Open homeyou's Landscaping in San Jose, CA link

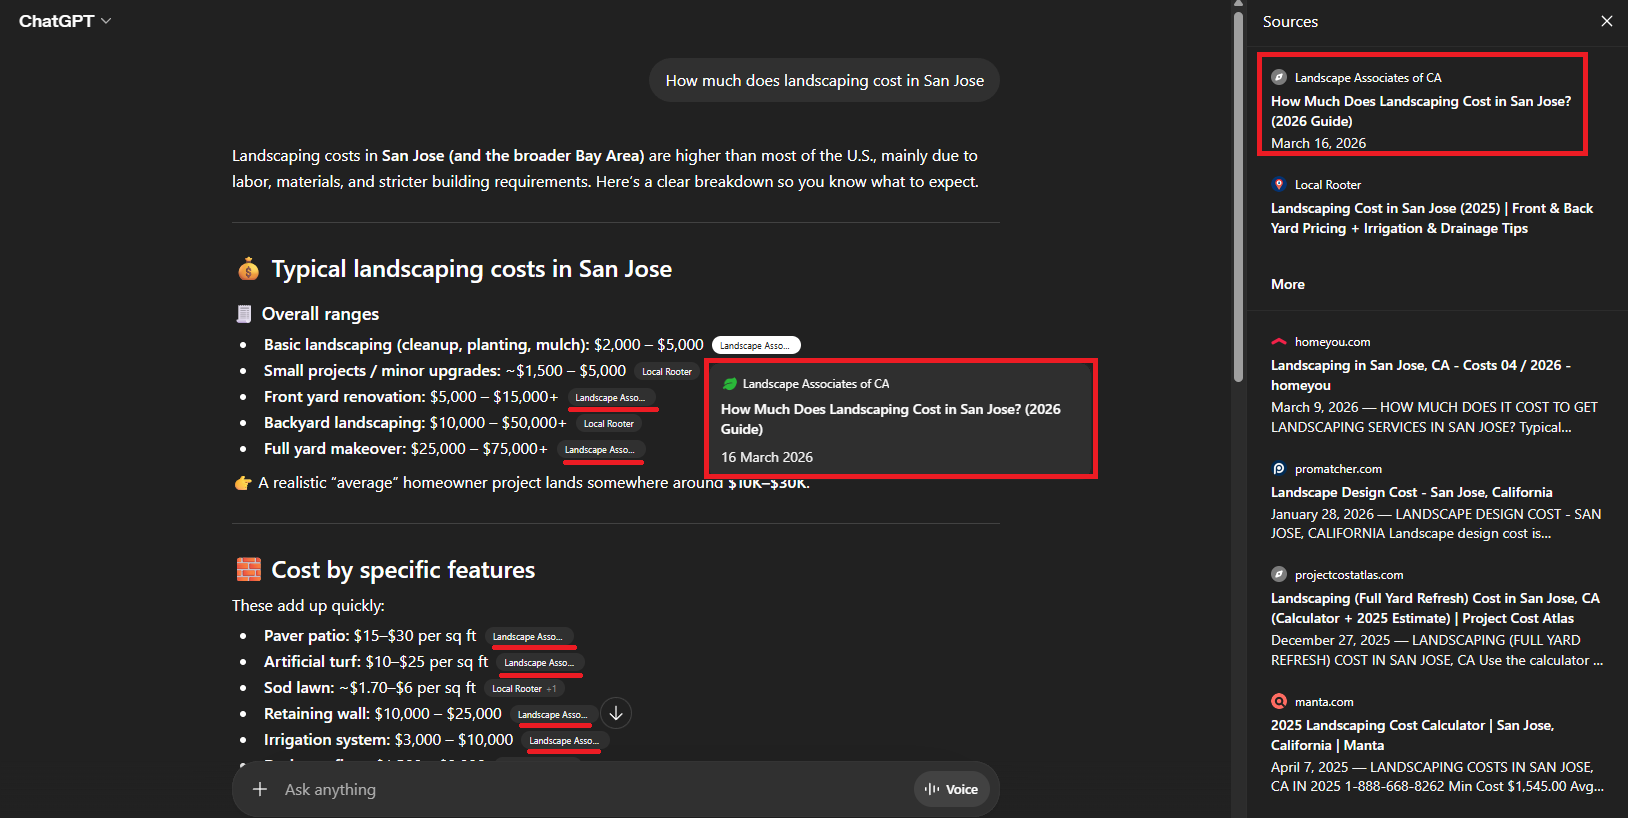pos(1421,375)
